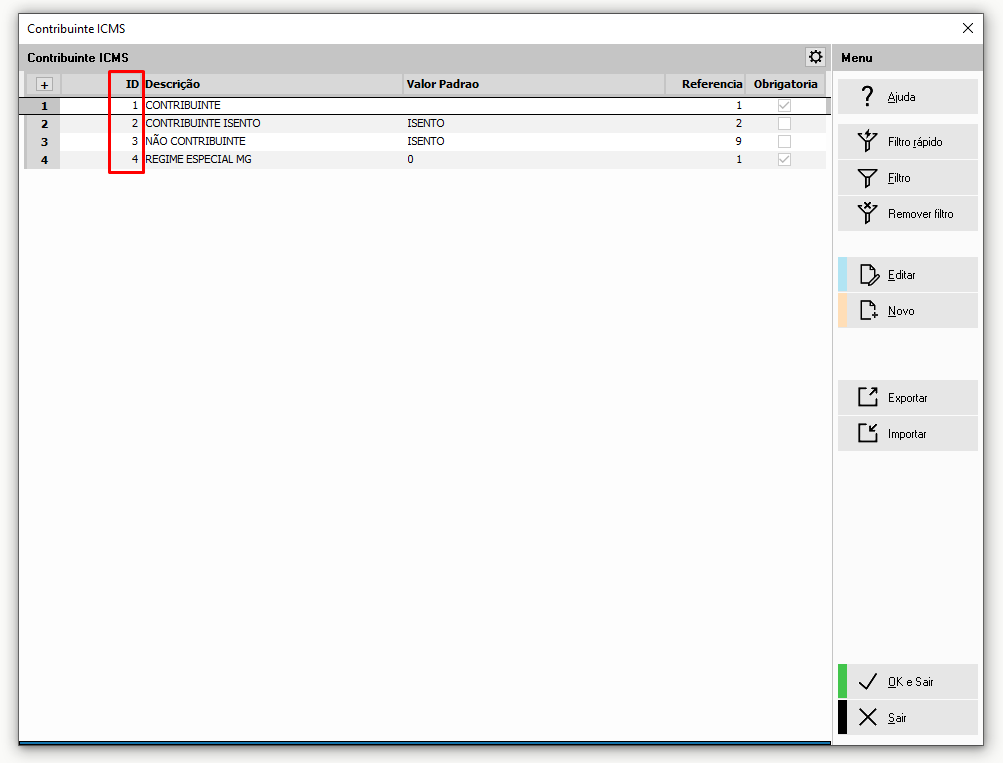Toggle Obrigatoria checkbox for NÃO CONTRIBUINTE
The height and width of the screenshot is (763, 1003).
coord(784,141)
